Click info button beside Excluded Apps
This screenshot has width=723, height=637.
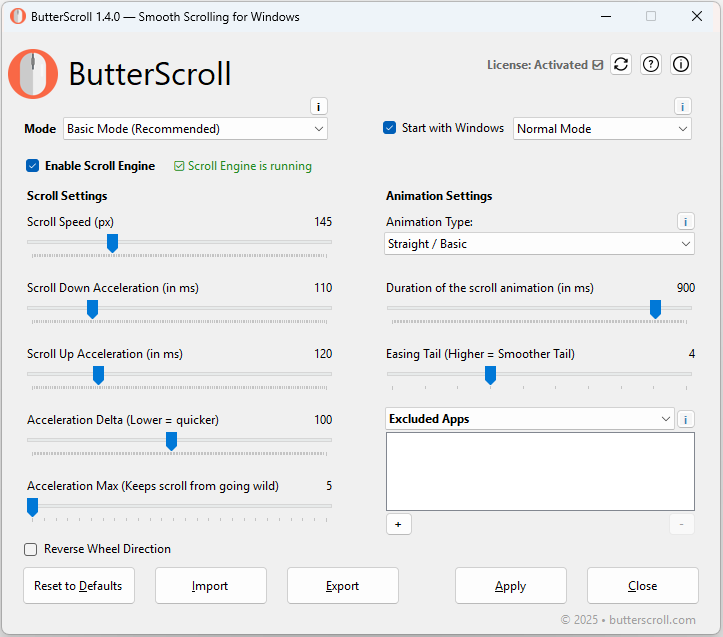coord(685,420)
